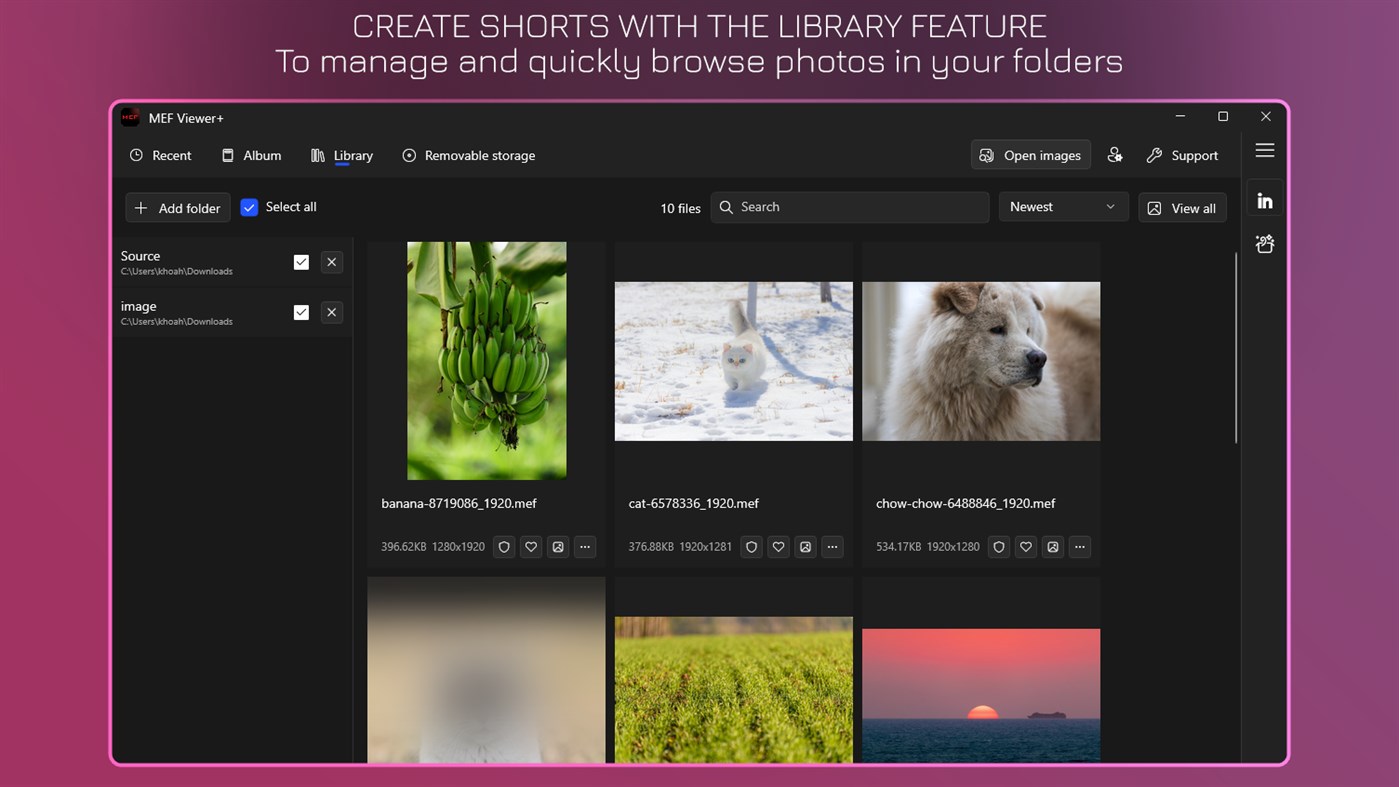Select the magic effects icon in the right sidebar
This screenshot has height=787, width=1399.
click(x=1264, y=243)
